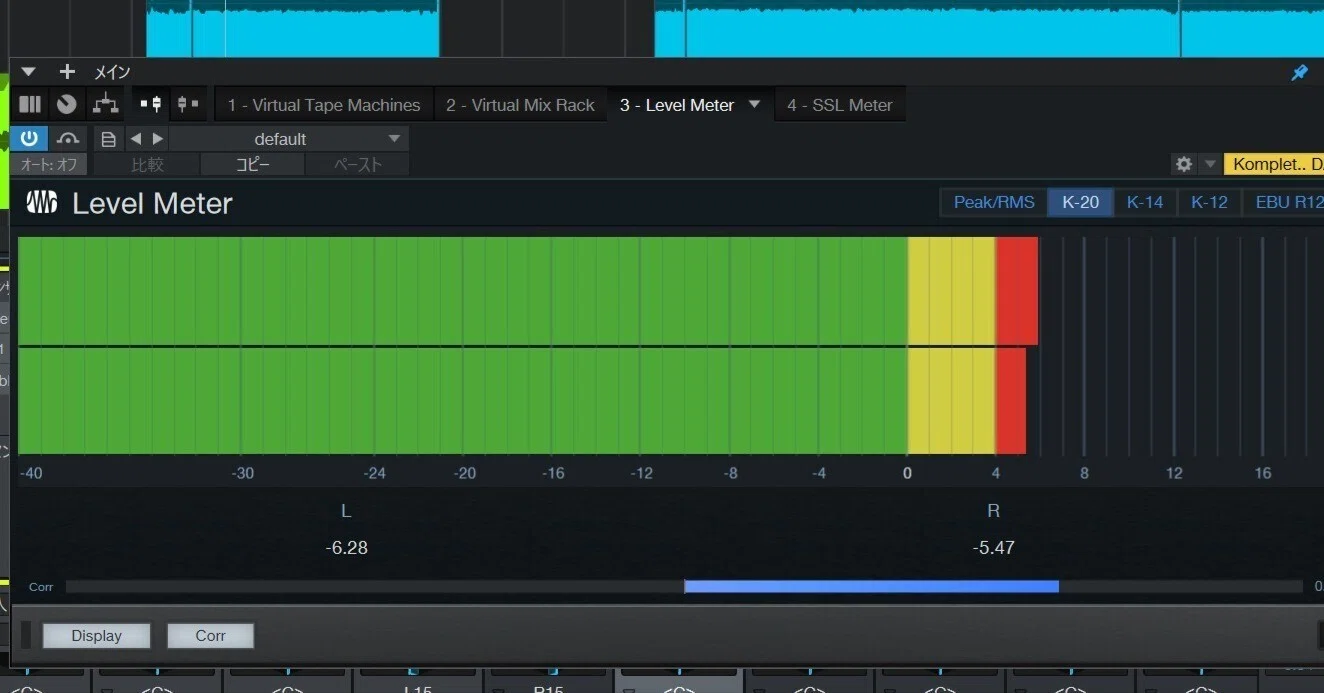Click the knob macro controls icon
This screenshot has width=1324, height=693.
point(67,104)
